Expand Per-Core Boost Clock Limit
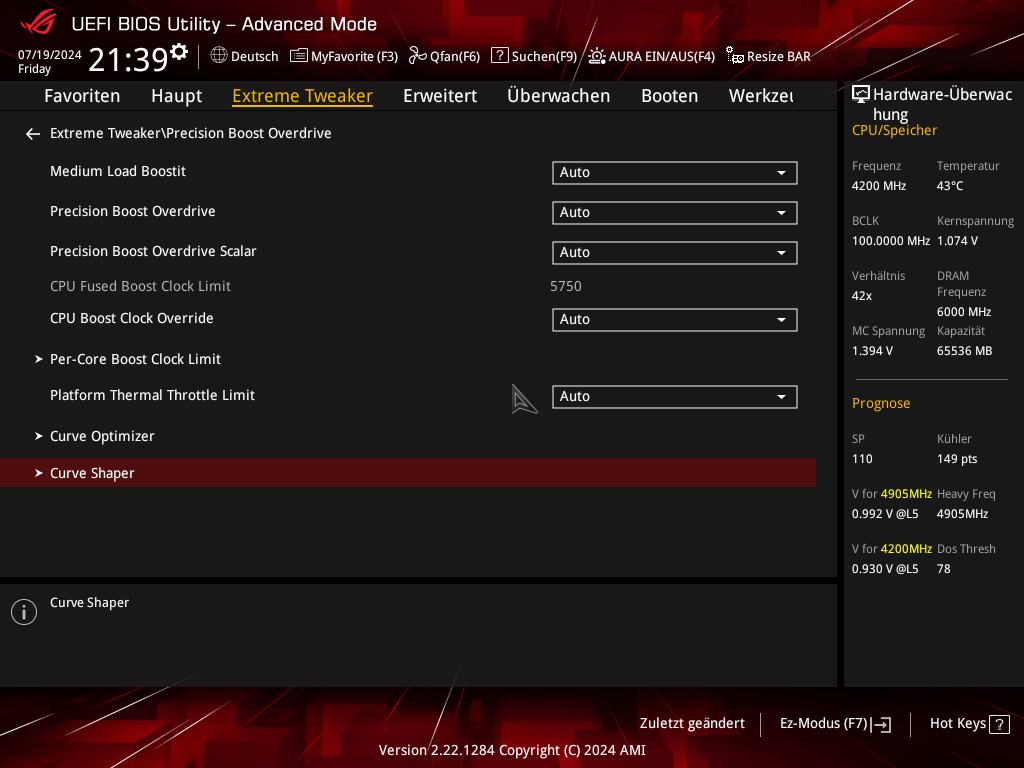The image size is (1024, 768). tap(135, 359)
